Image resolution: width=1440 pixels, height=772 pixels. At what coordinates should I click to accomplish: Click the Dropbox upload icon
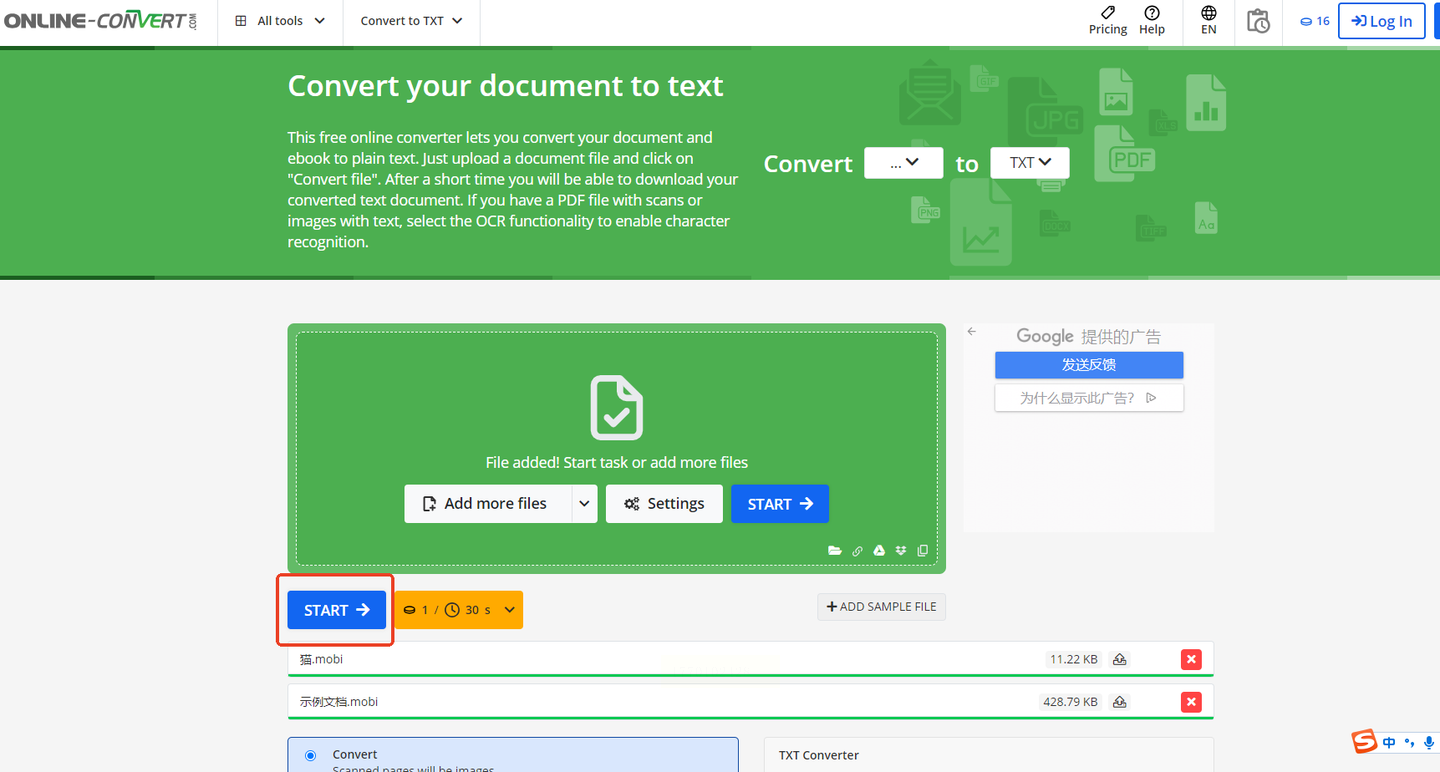pyautogui.click(x=901, y=550)
